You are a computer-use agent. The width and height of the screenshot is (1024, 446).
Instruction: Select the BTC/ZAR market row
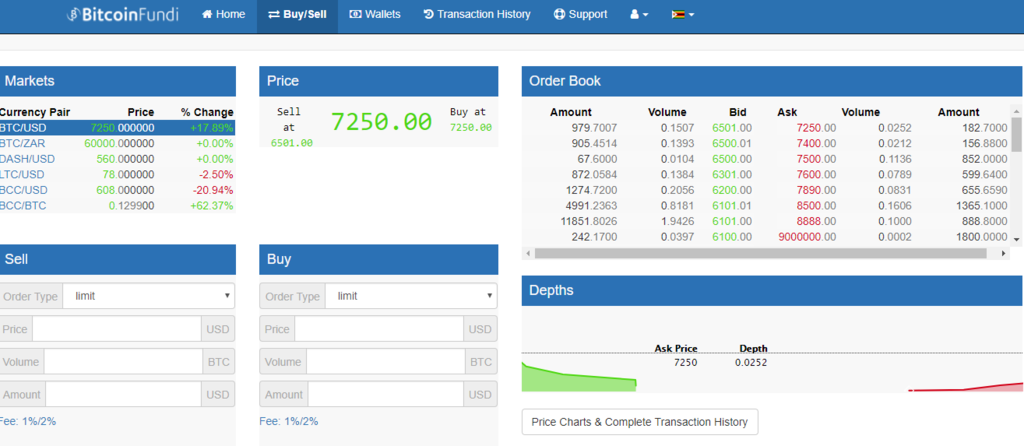(117, 144)
